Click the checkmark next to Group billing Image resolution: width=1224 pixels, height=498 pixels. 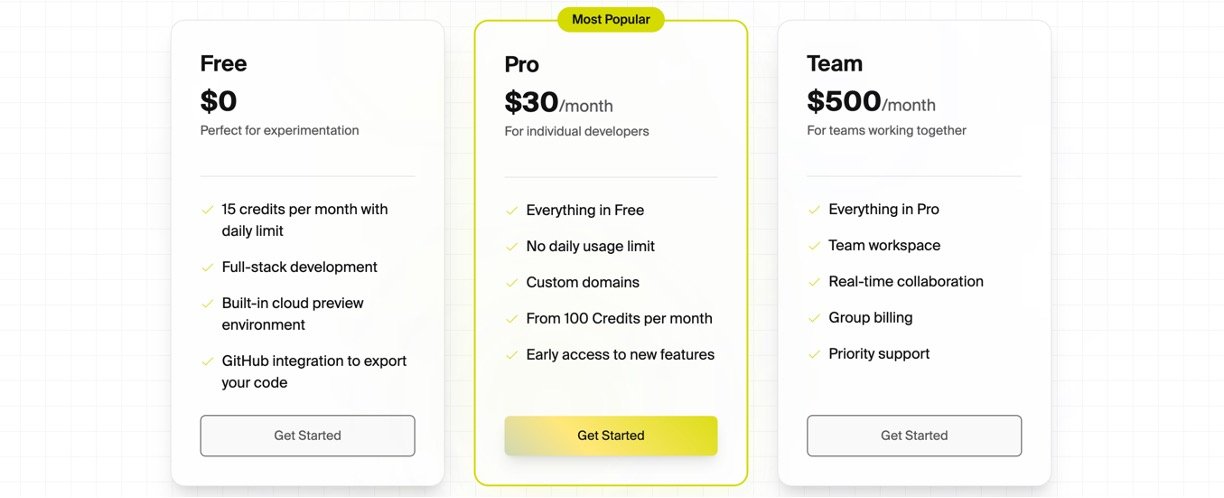click(814, 318)
